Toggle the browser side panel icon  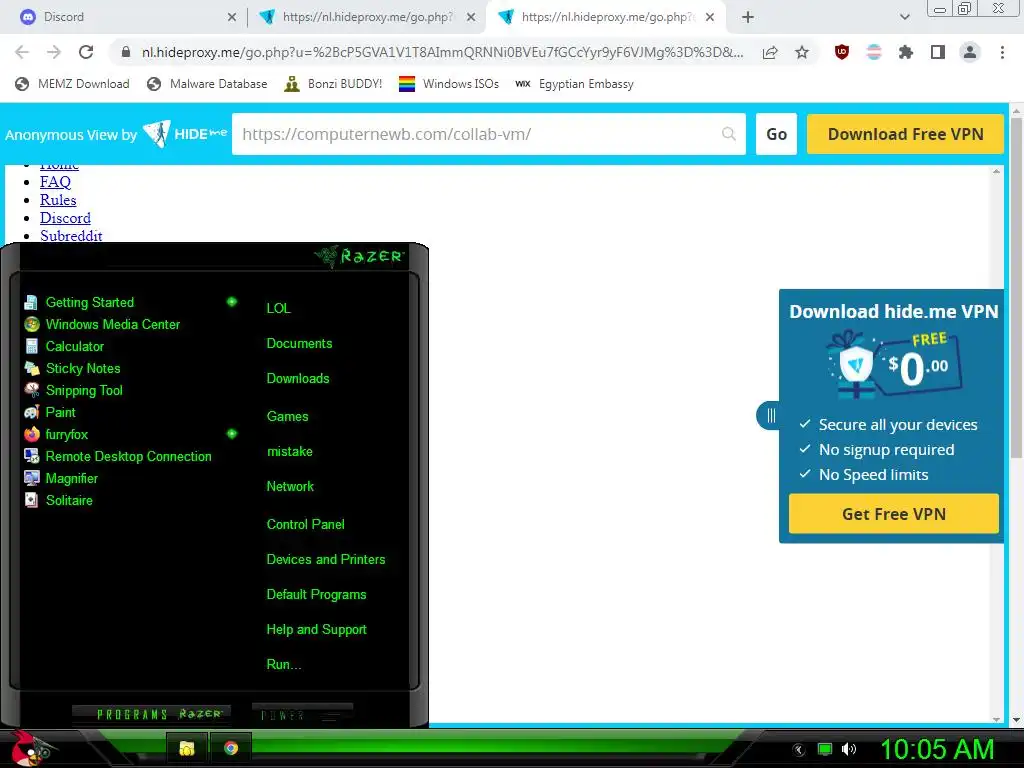(x=938, y=52)
